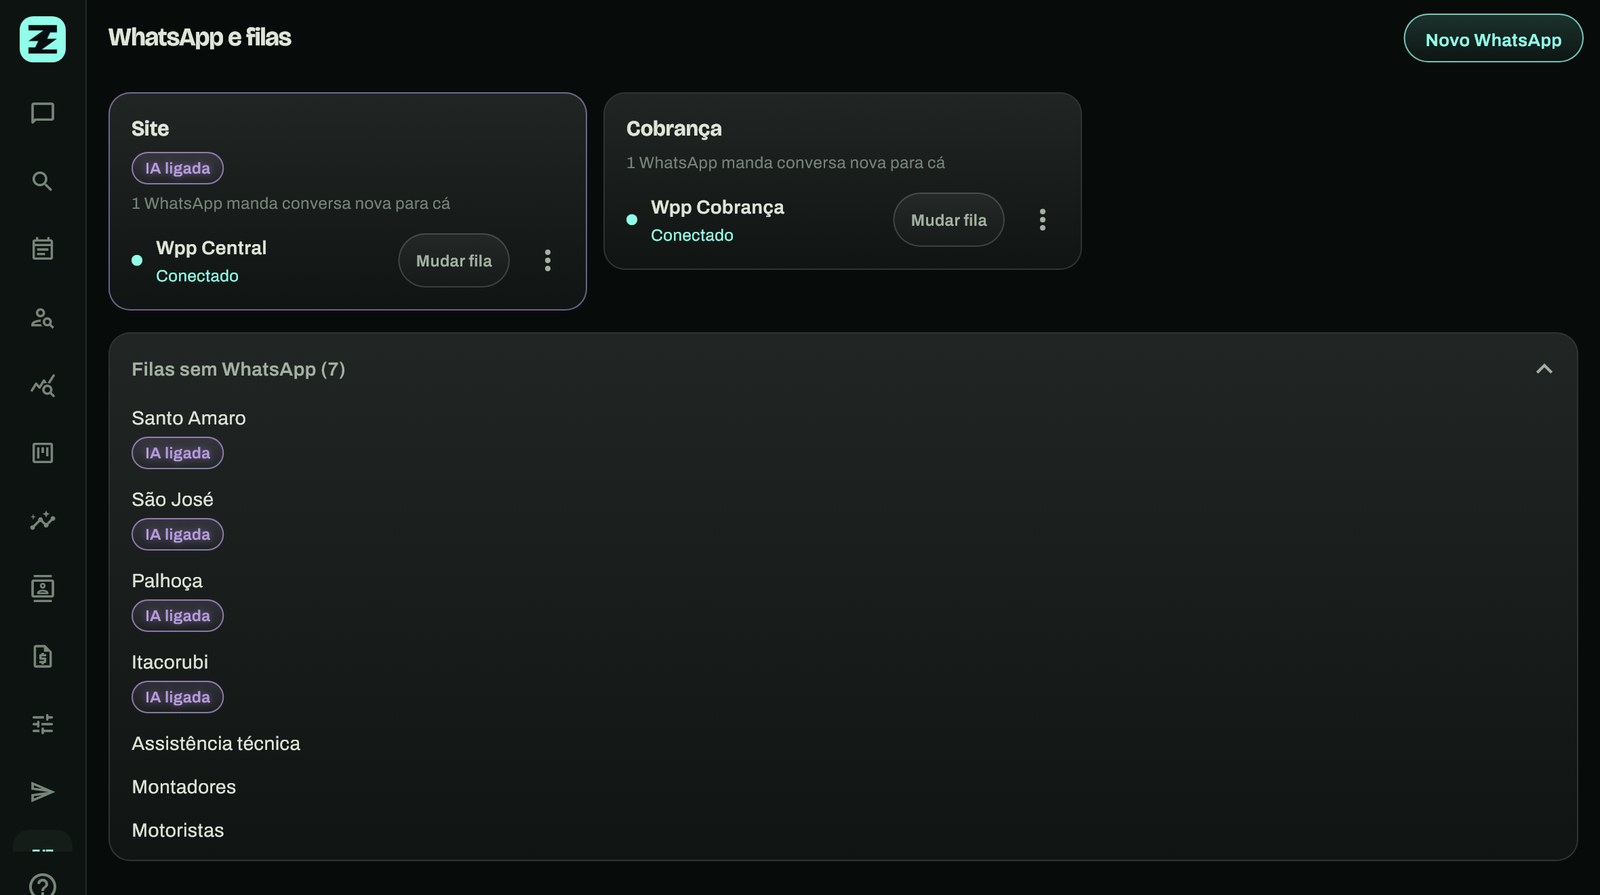Open the settings sliders icon

tap(42, 724)
